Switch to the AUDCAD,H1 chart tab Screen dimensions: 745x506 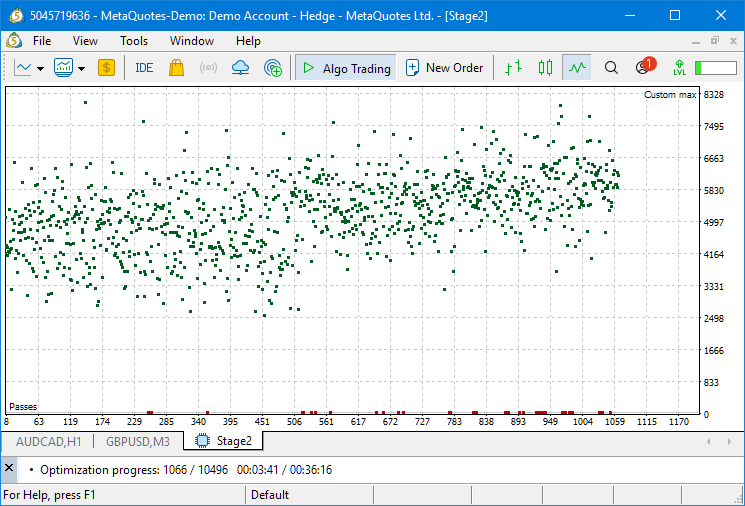49,440
